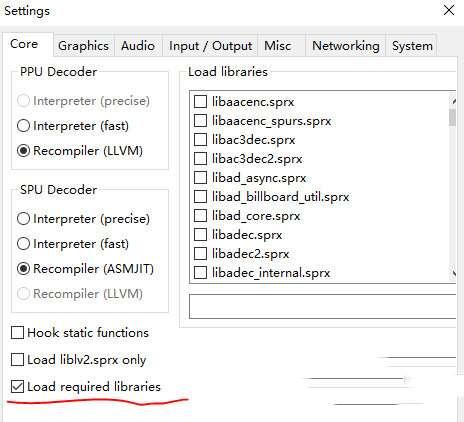
Task: Enable libad_billboard_util.sprx library
Action: pyautogui.click(x=200, y=197)
